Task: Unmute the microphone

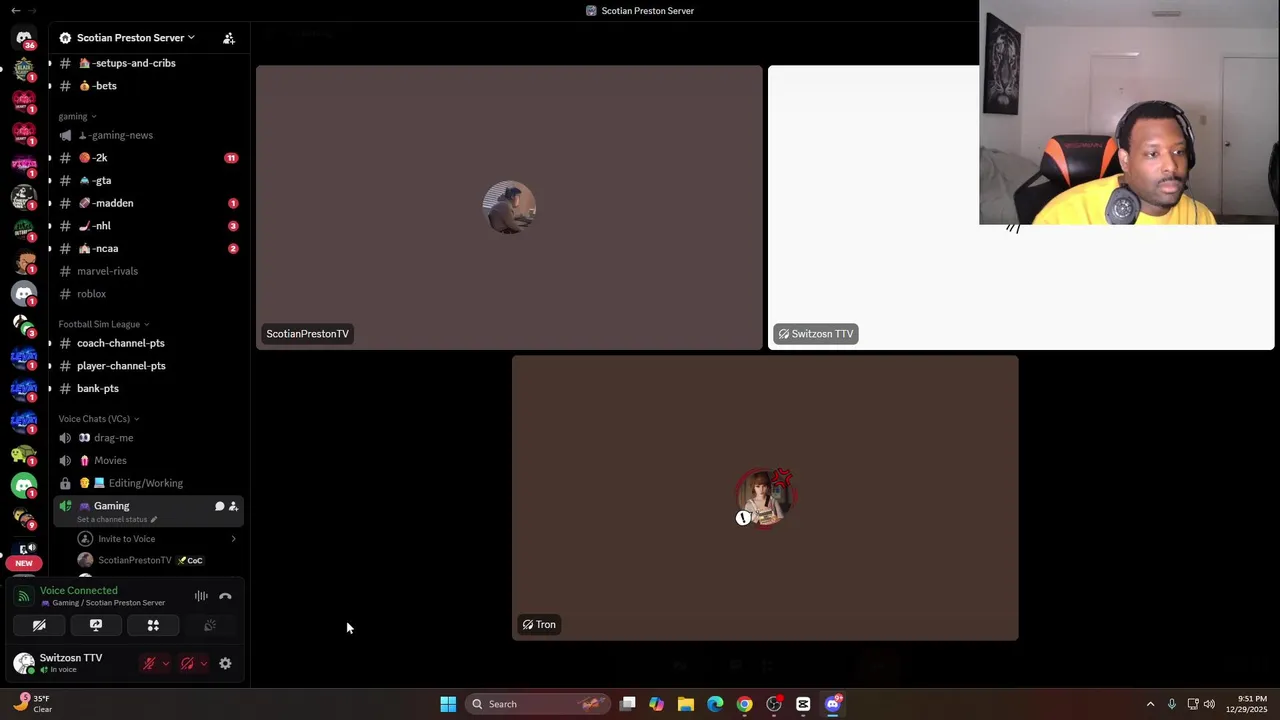Action: tap(149, 663)
